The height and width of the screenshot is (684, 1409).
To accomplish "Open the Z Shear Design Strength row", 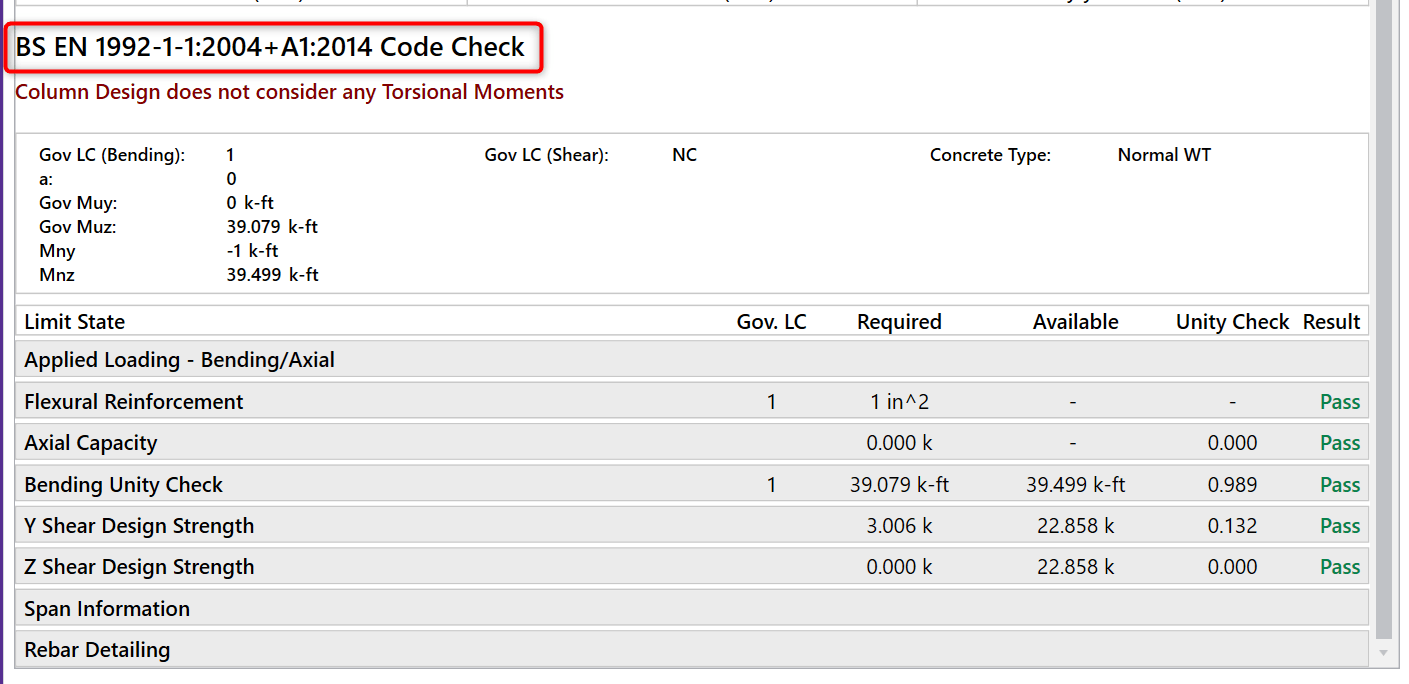I will pos(139,567).
